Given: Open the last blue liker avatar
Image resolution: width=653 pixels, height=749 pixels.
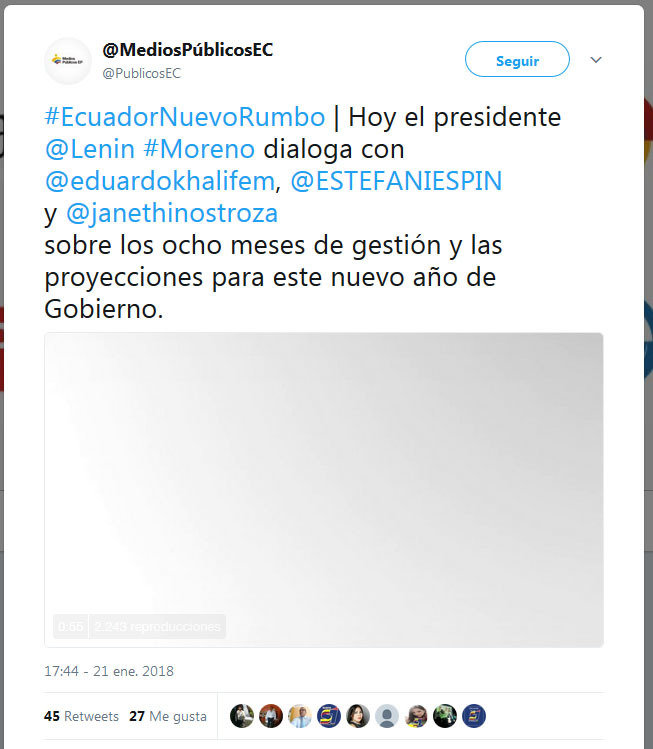Looking at the screenshot, I should tap(474, 716).
